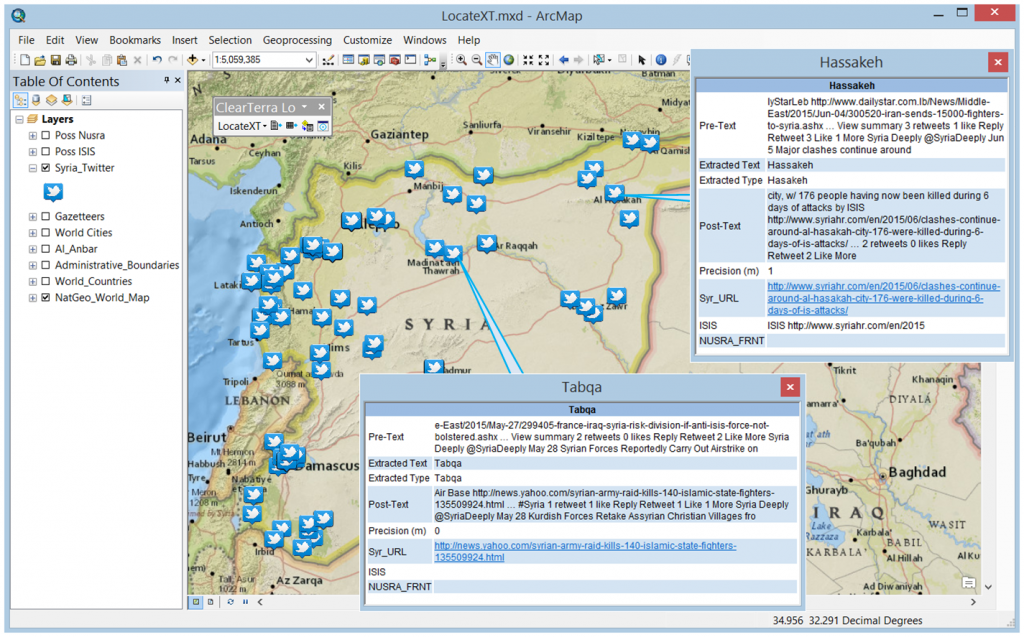The image size is (1024, 637).
Task: Switch to List By Visibility view
Action: [x=51, y=100]
